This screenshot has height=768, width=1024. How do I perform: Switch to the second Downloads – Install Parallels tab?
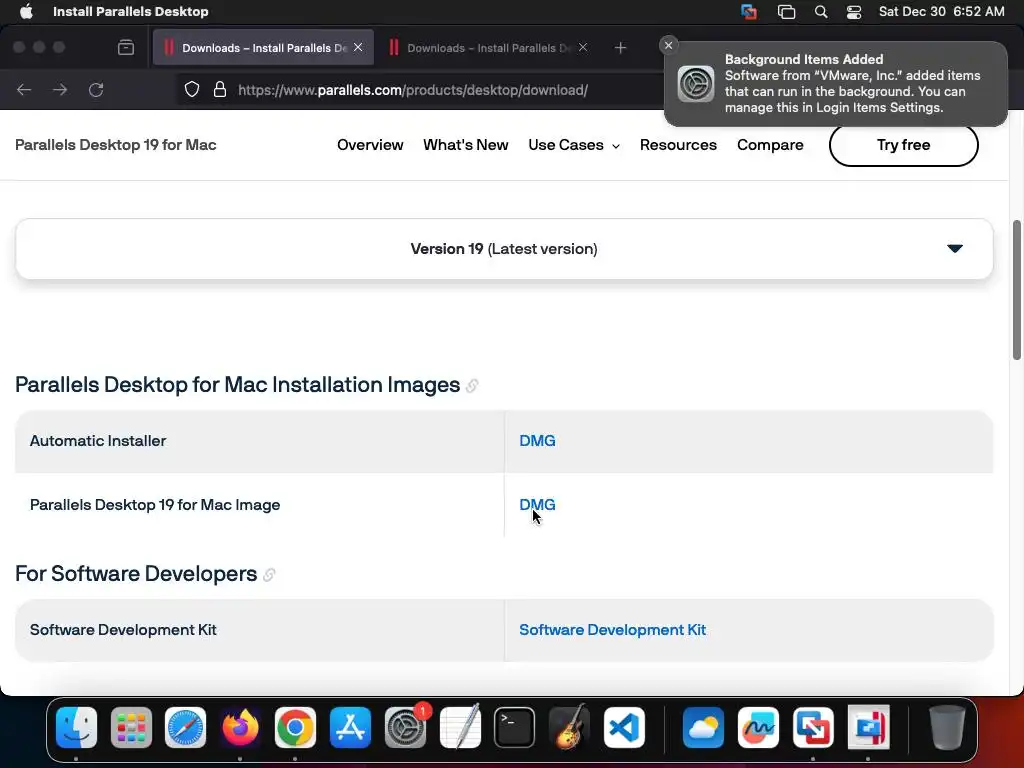coord(490,48)
